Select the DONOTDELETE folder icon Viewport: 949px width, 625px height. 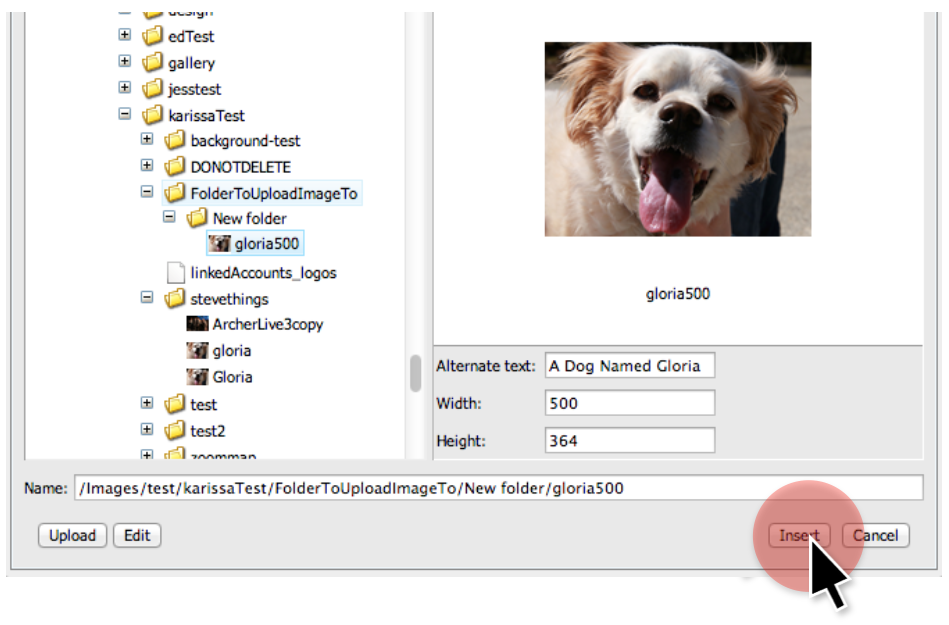pyautogui.click(x=175, y=167)
